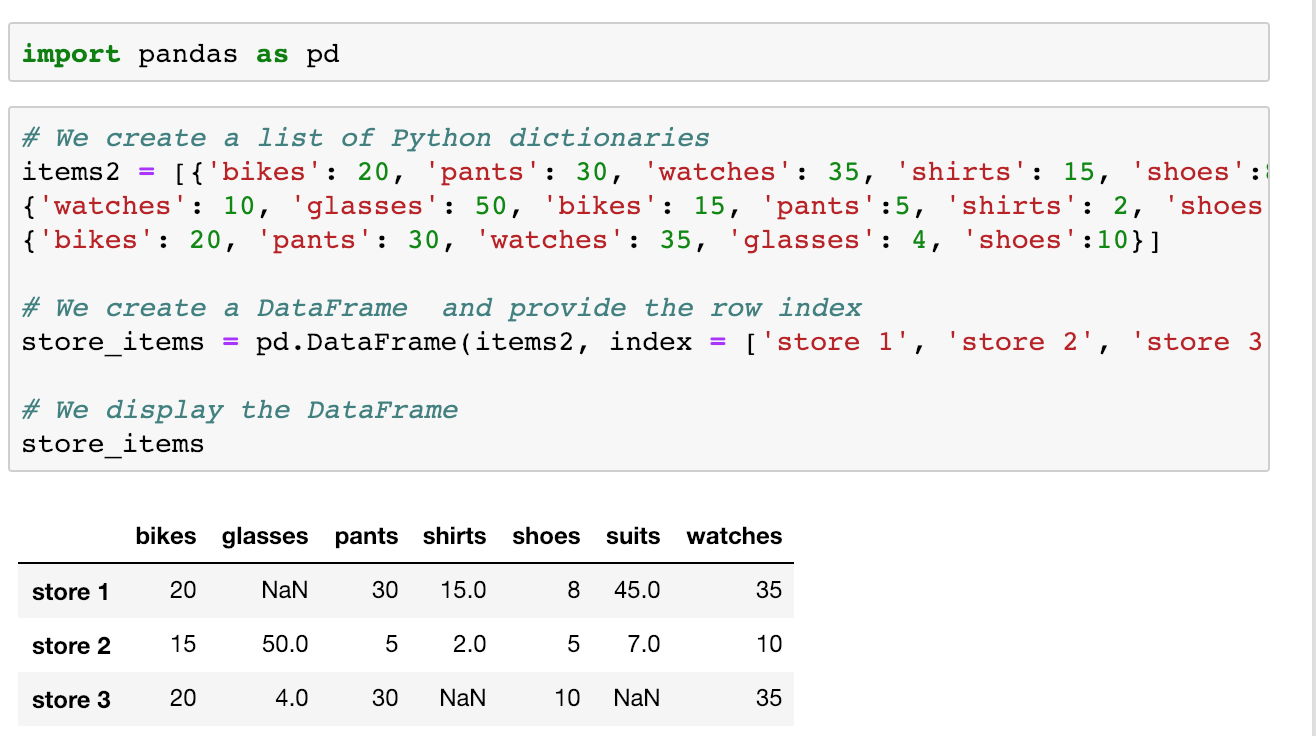
Task: Click the 45.0 suits value for store 1
Action: (637, 591)
